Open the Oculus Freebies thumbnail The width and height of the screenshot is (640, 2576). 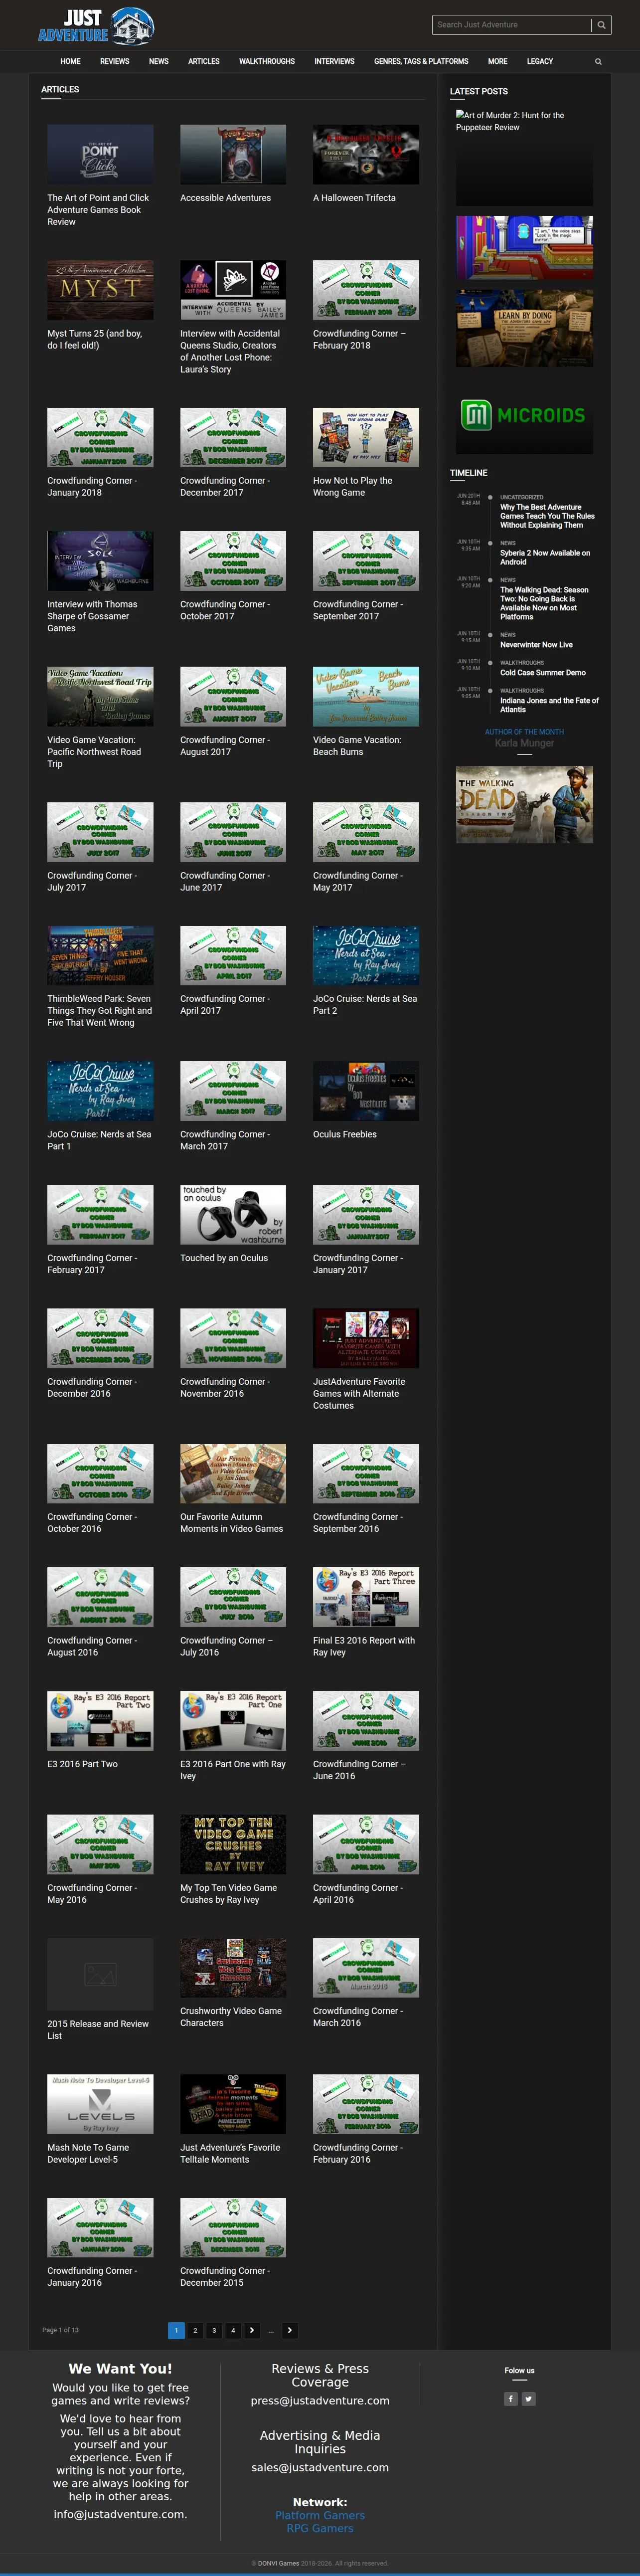point(366,1091)
